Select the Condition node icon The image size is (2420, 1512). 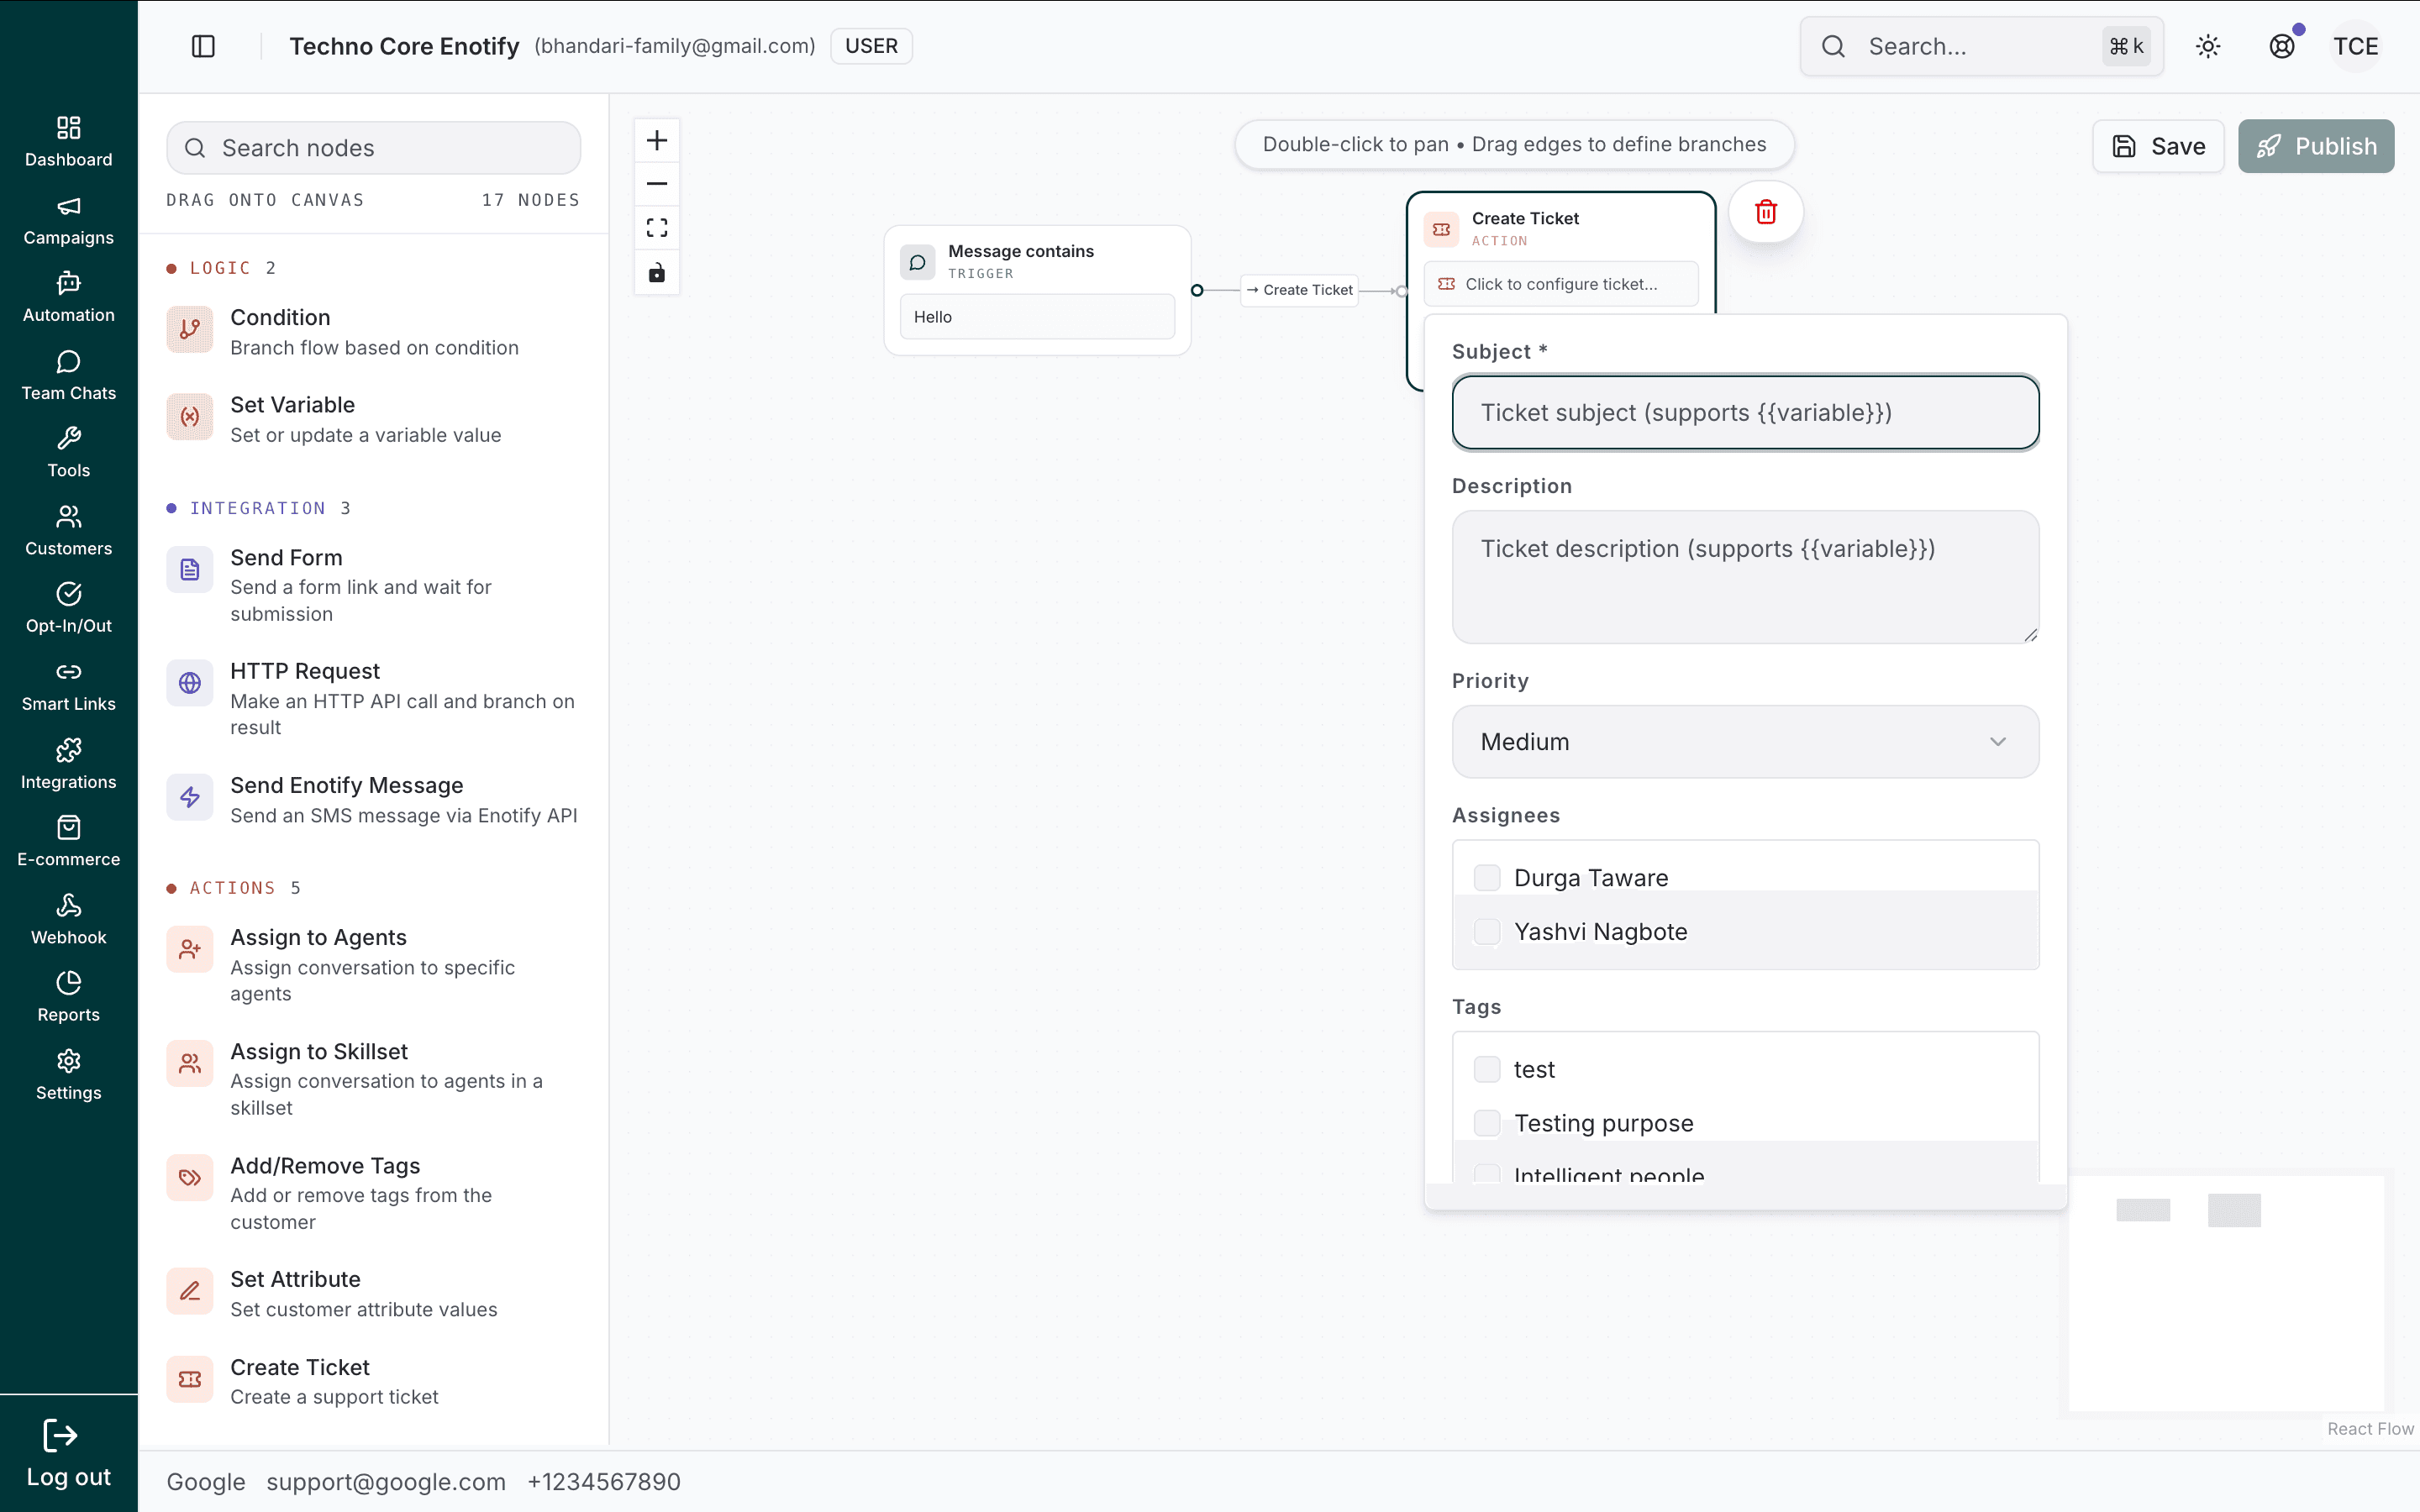pos(190,330)
